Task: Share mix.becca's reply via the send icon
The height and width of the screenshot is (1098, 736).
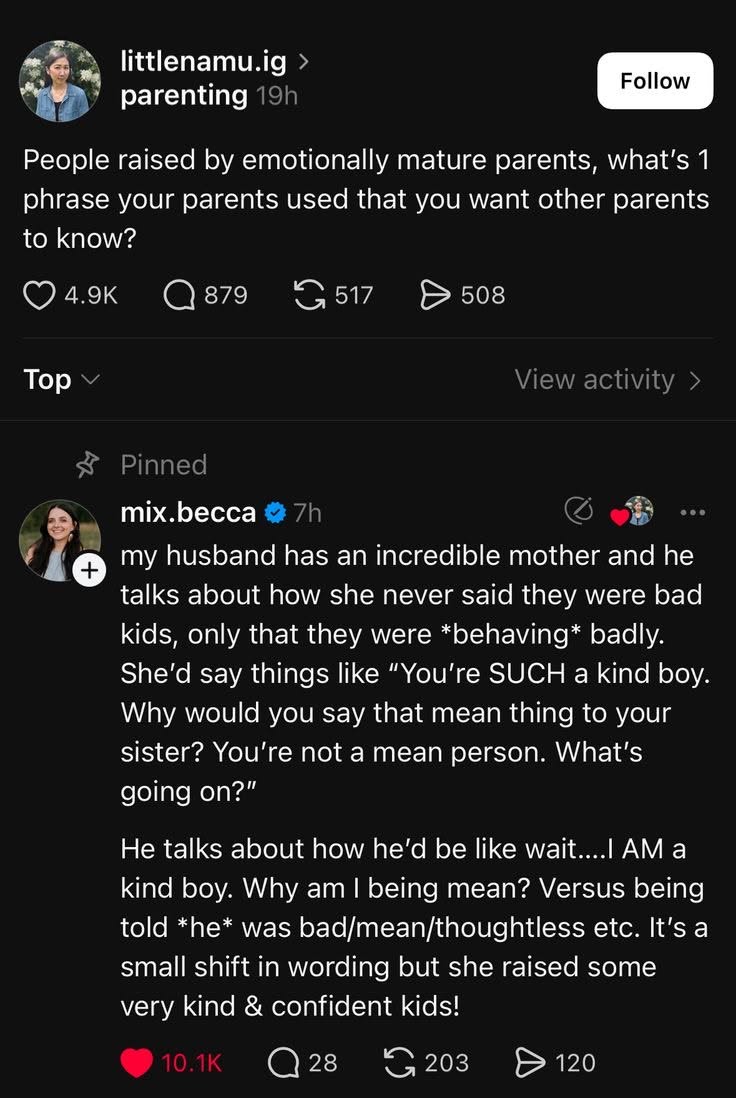Action: point(530,1062)
